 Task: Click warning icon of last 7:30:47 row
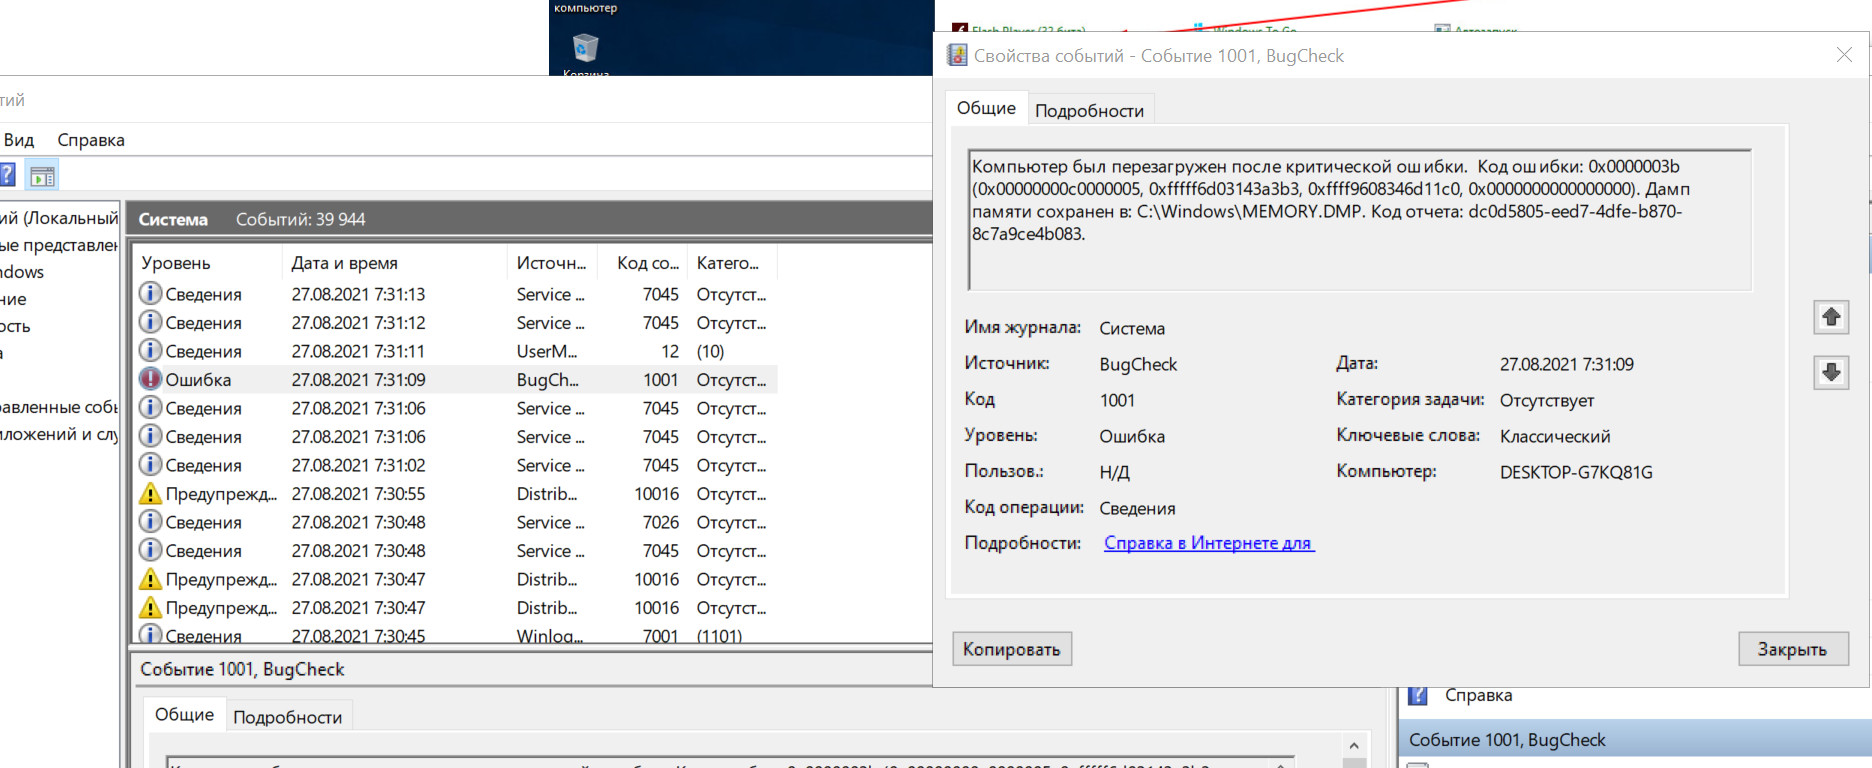(150, 608)
